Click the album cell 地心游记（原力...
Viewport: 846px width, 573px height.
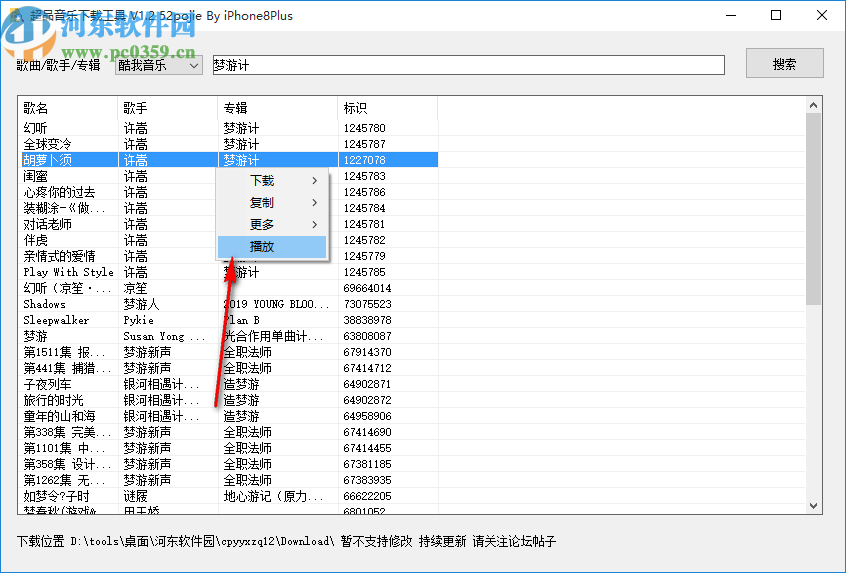273,496
